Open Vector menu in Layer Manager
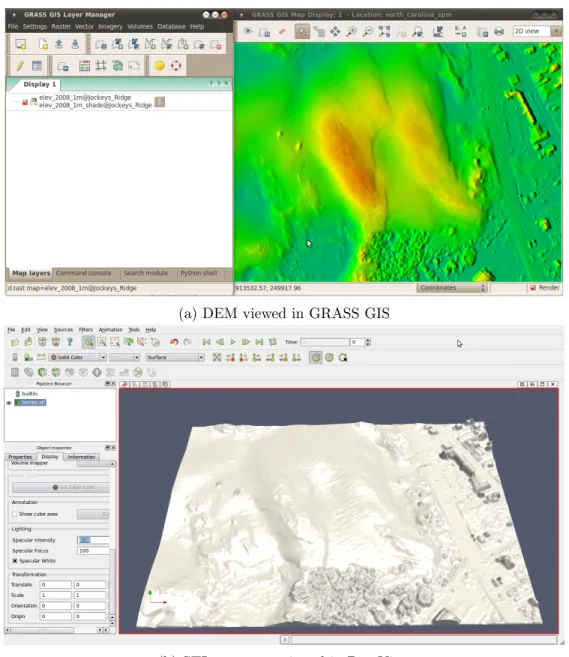The image size is (569, 657). (x=84, y=26)
